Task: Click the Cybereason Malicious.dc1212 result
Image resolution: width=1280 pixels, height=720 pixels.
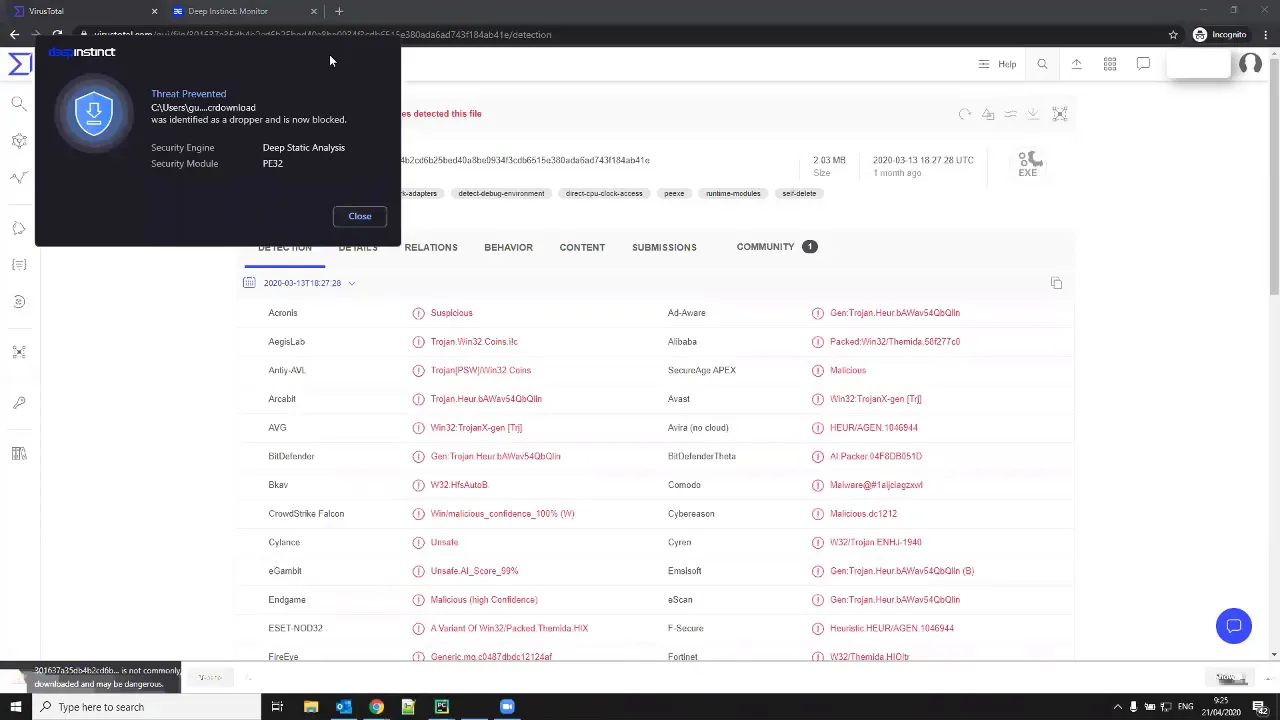Action: (x=863, y=514)
